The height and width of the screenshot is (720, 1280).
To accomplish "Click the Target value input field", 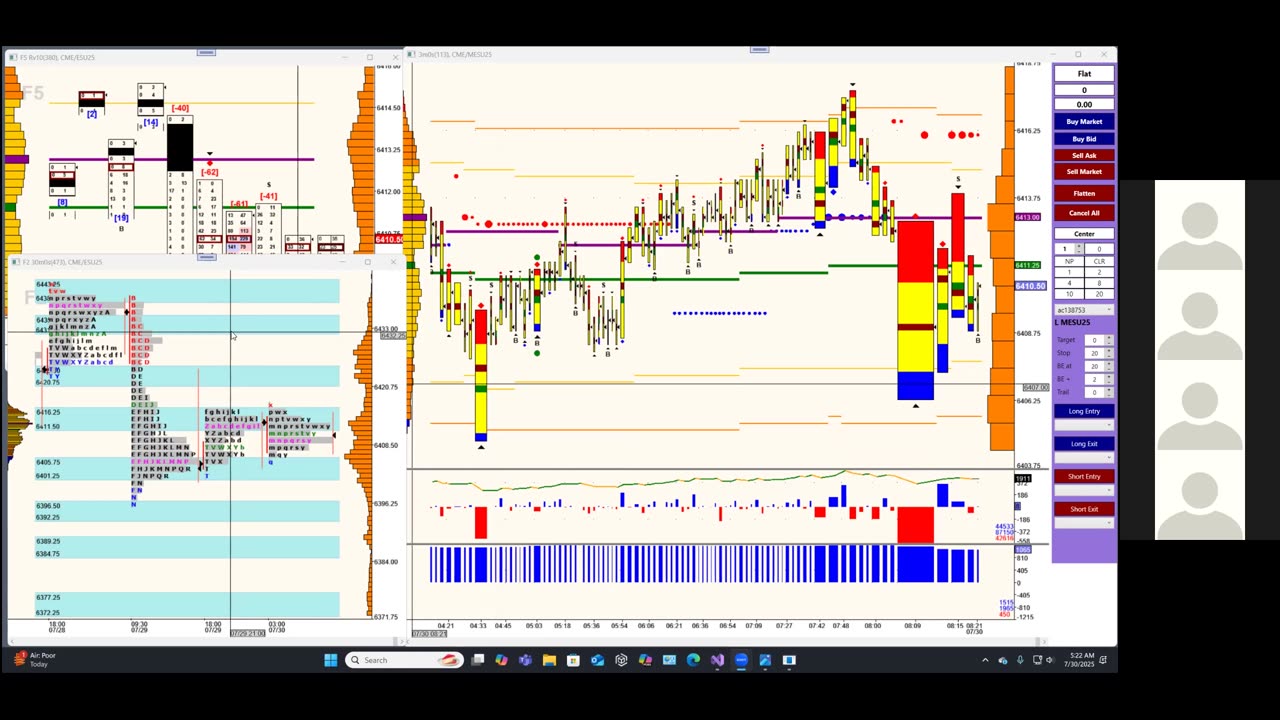I will 1094,340.
